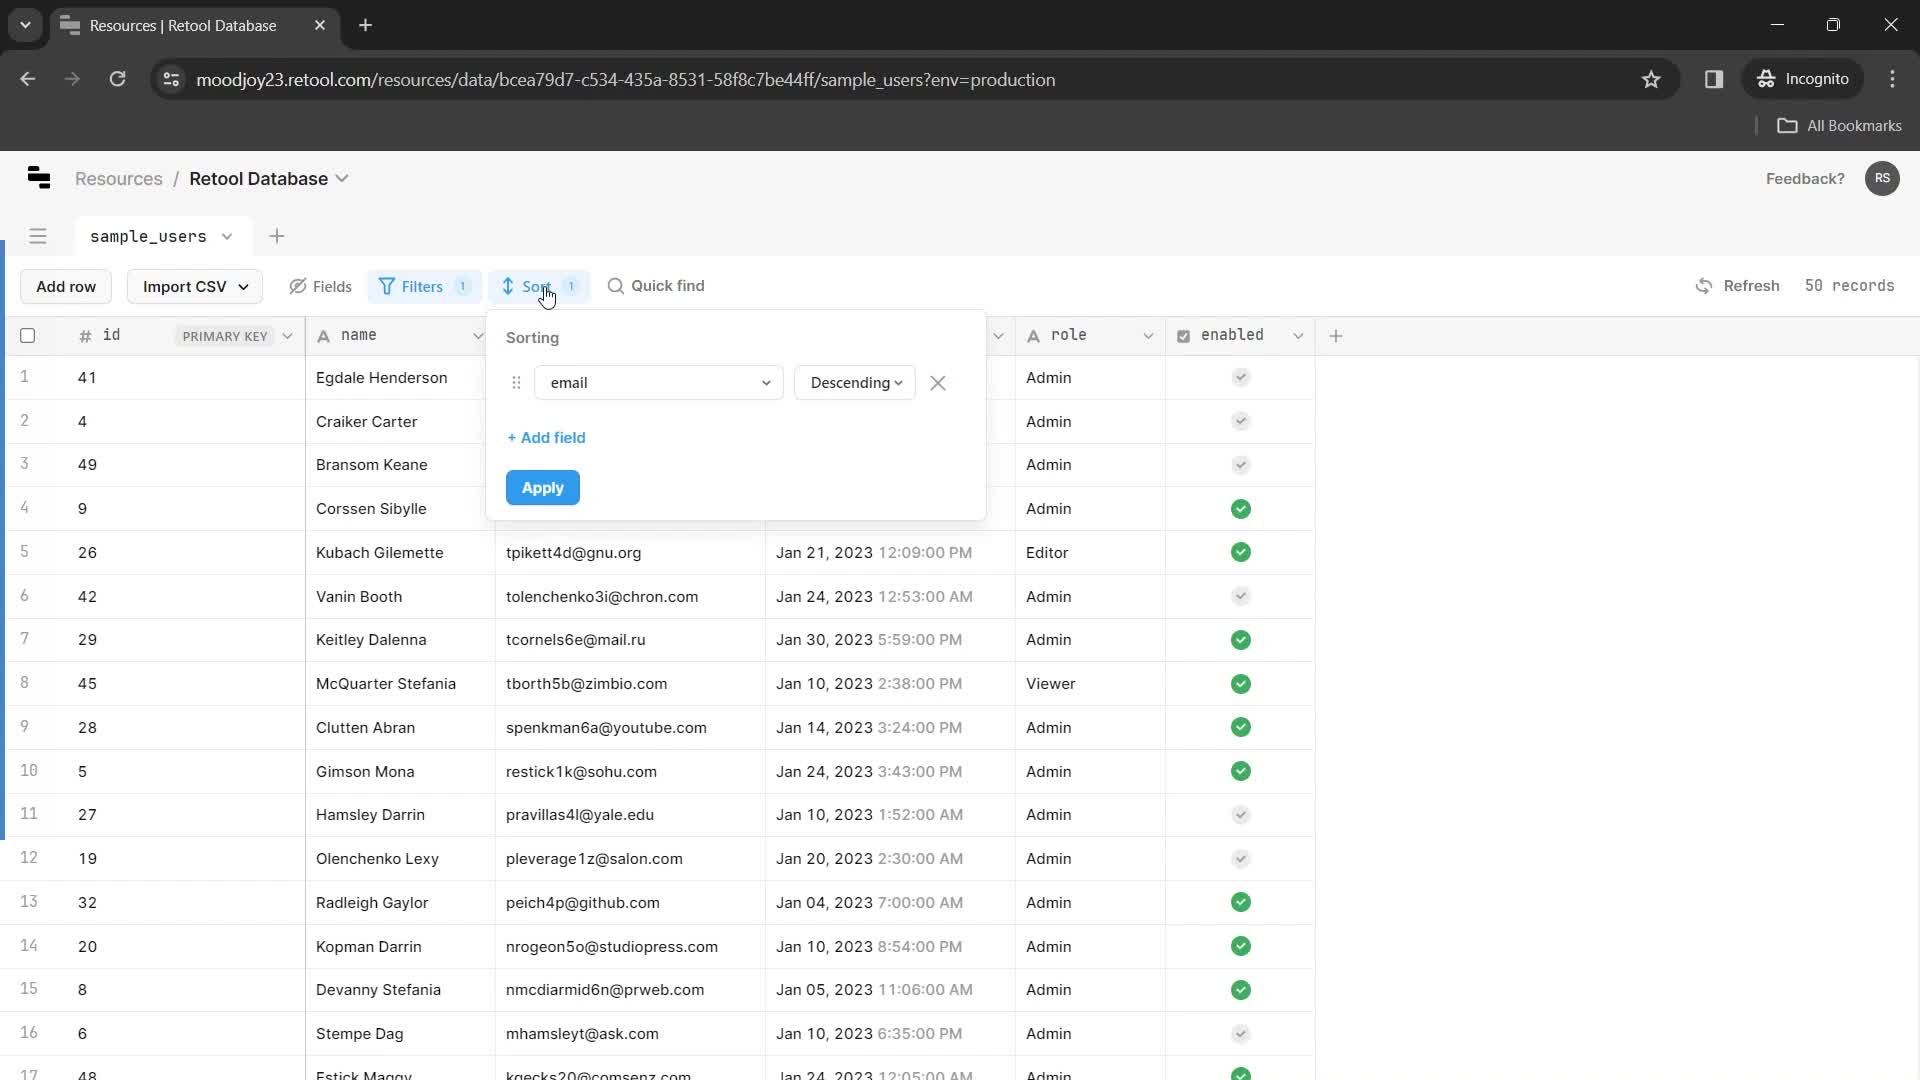Open the tab search dropdown arrow

click(25, 25)
